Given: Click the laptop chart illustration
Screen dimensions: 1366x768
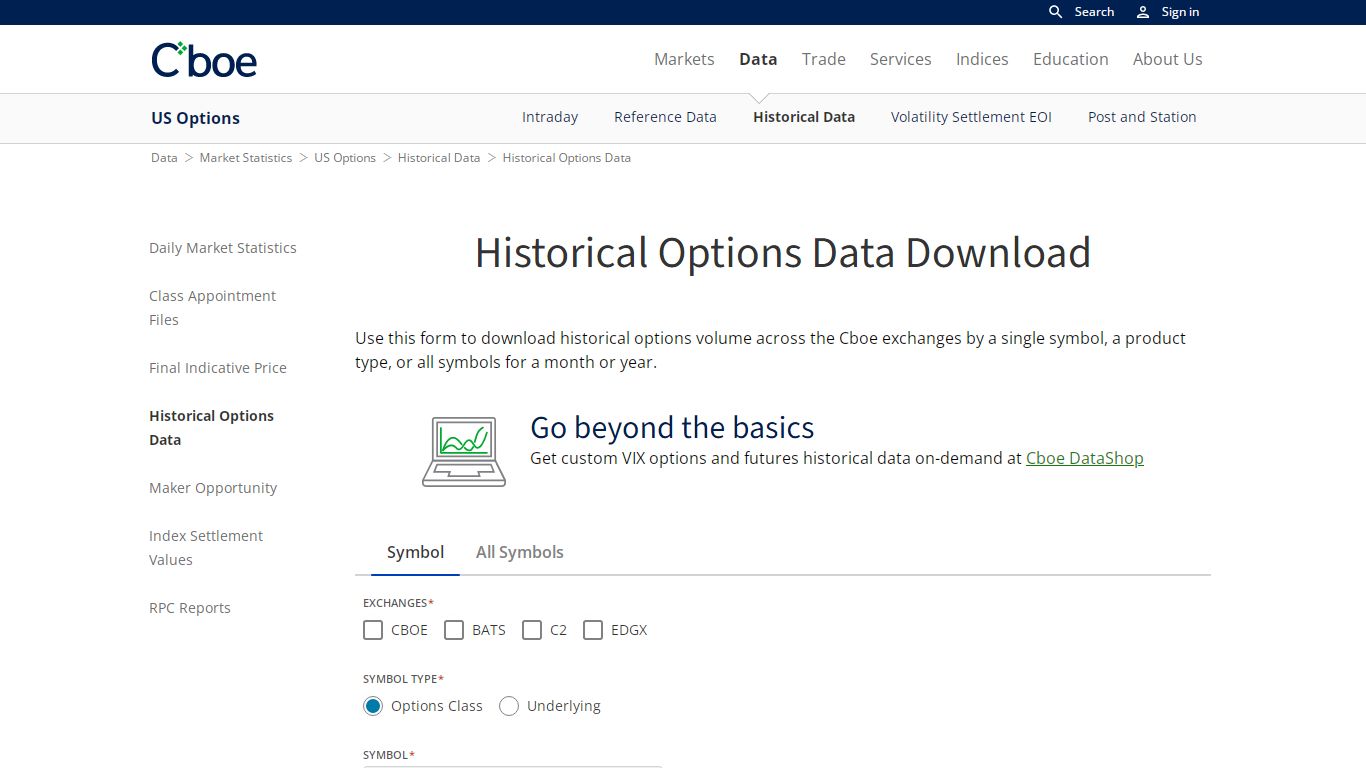Looking at the screenshot, I should coord(464,452).
